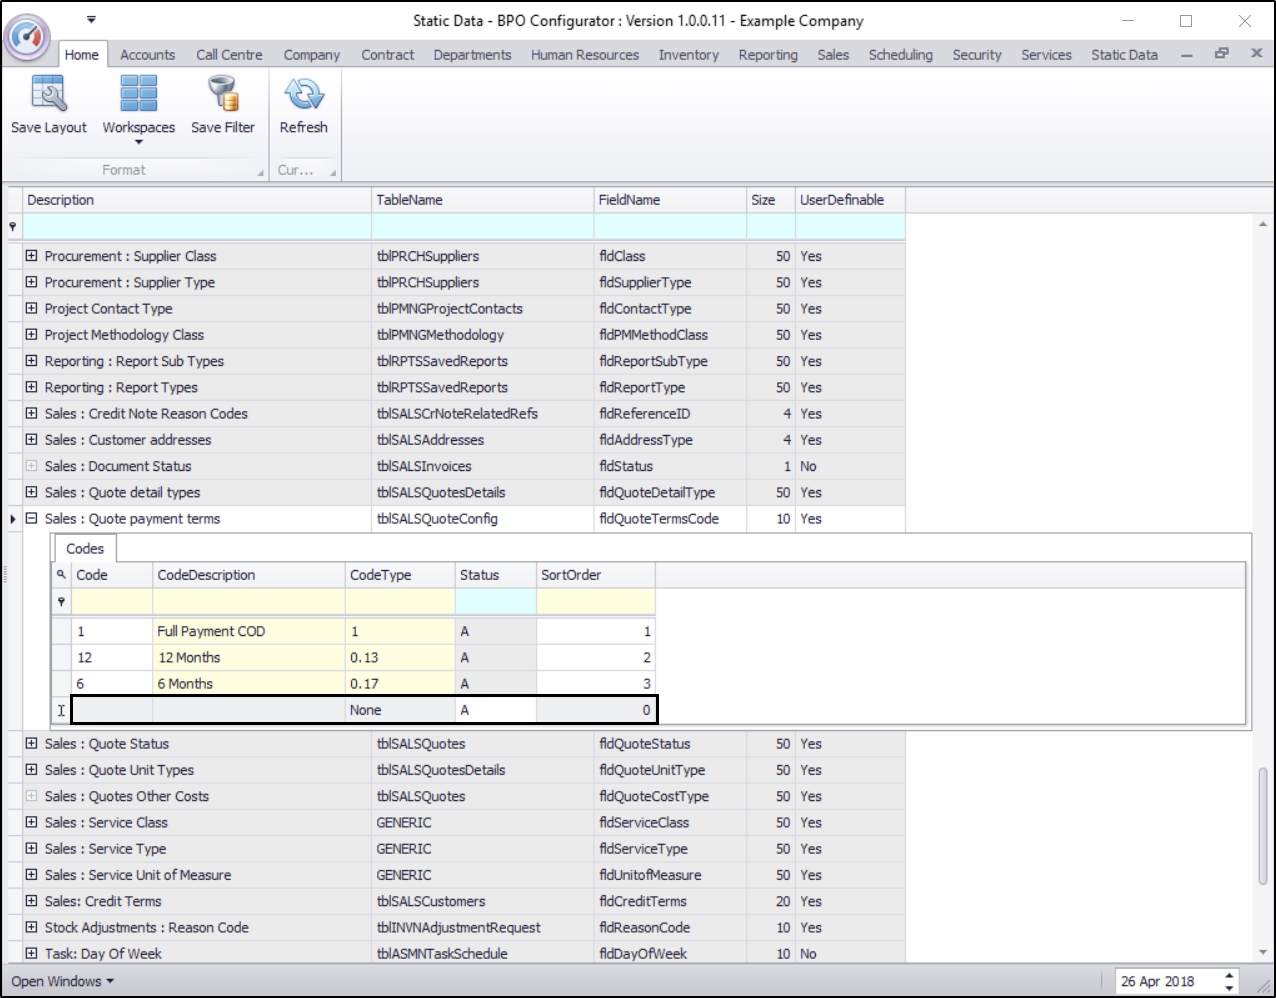This screenshot has width=1276, height=998.
Task: Open the Workspaces icon menu
Action: 138,94
